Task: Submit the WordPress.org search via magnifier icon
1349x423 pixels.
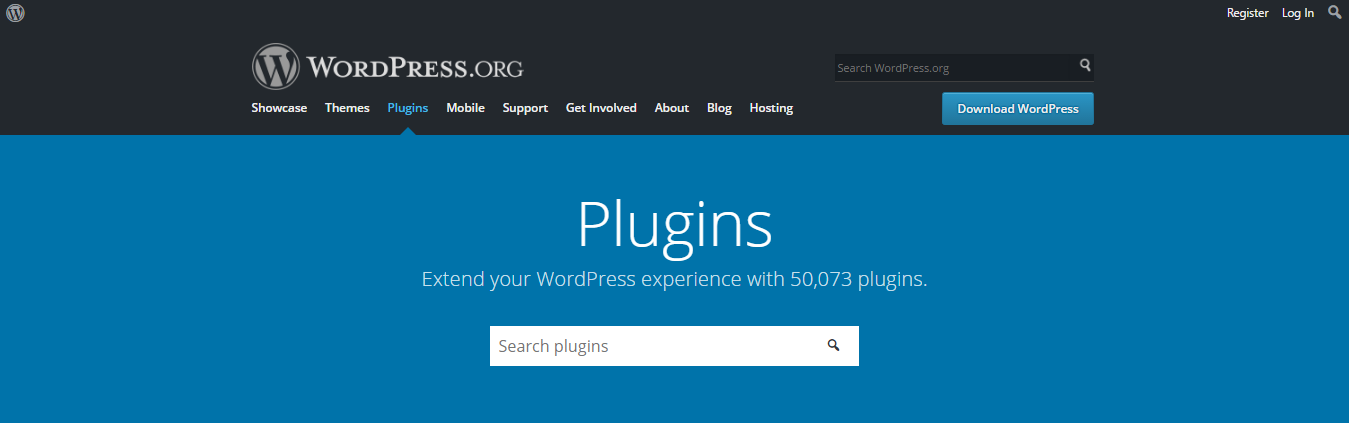Action: [x=1085, y=66]
